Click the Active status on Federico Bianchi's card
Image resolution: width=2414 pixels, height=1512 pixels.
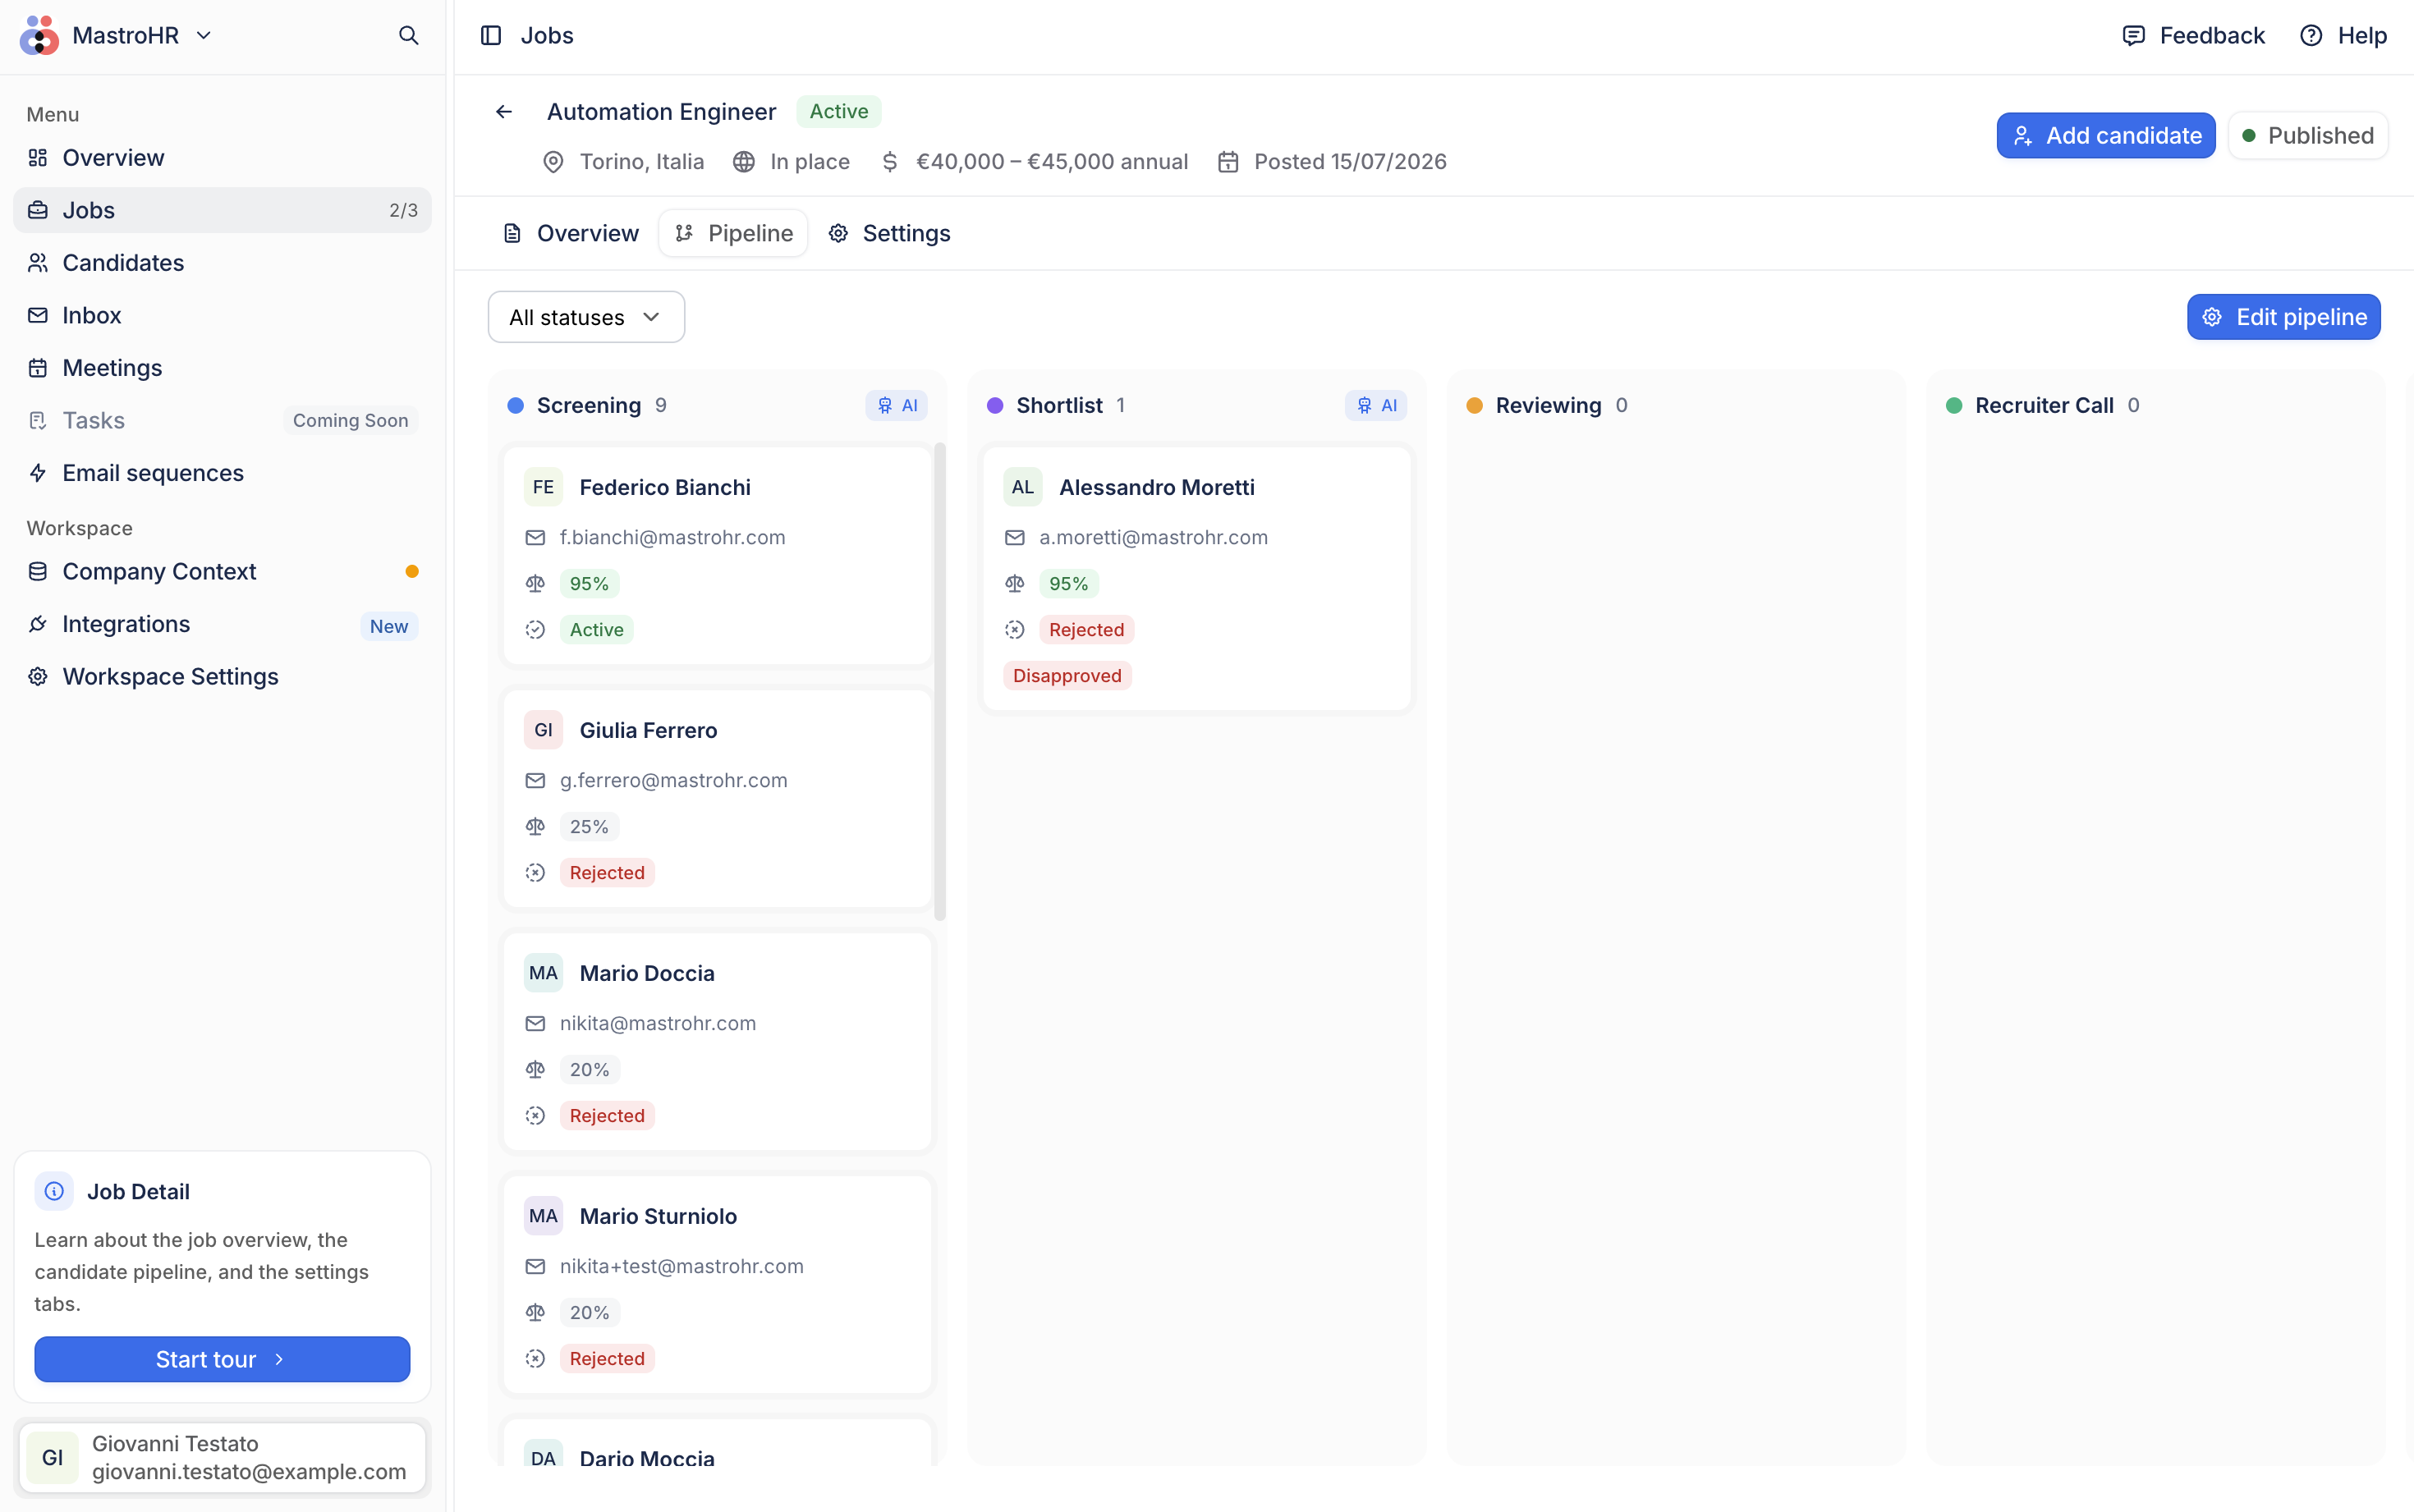click(596, 630)
